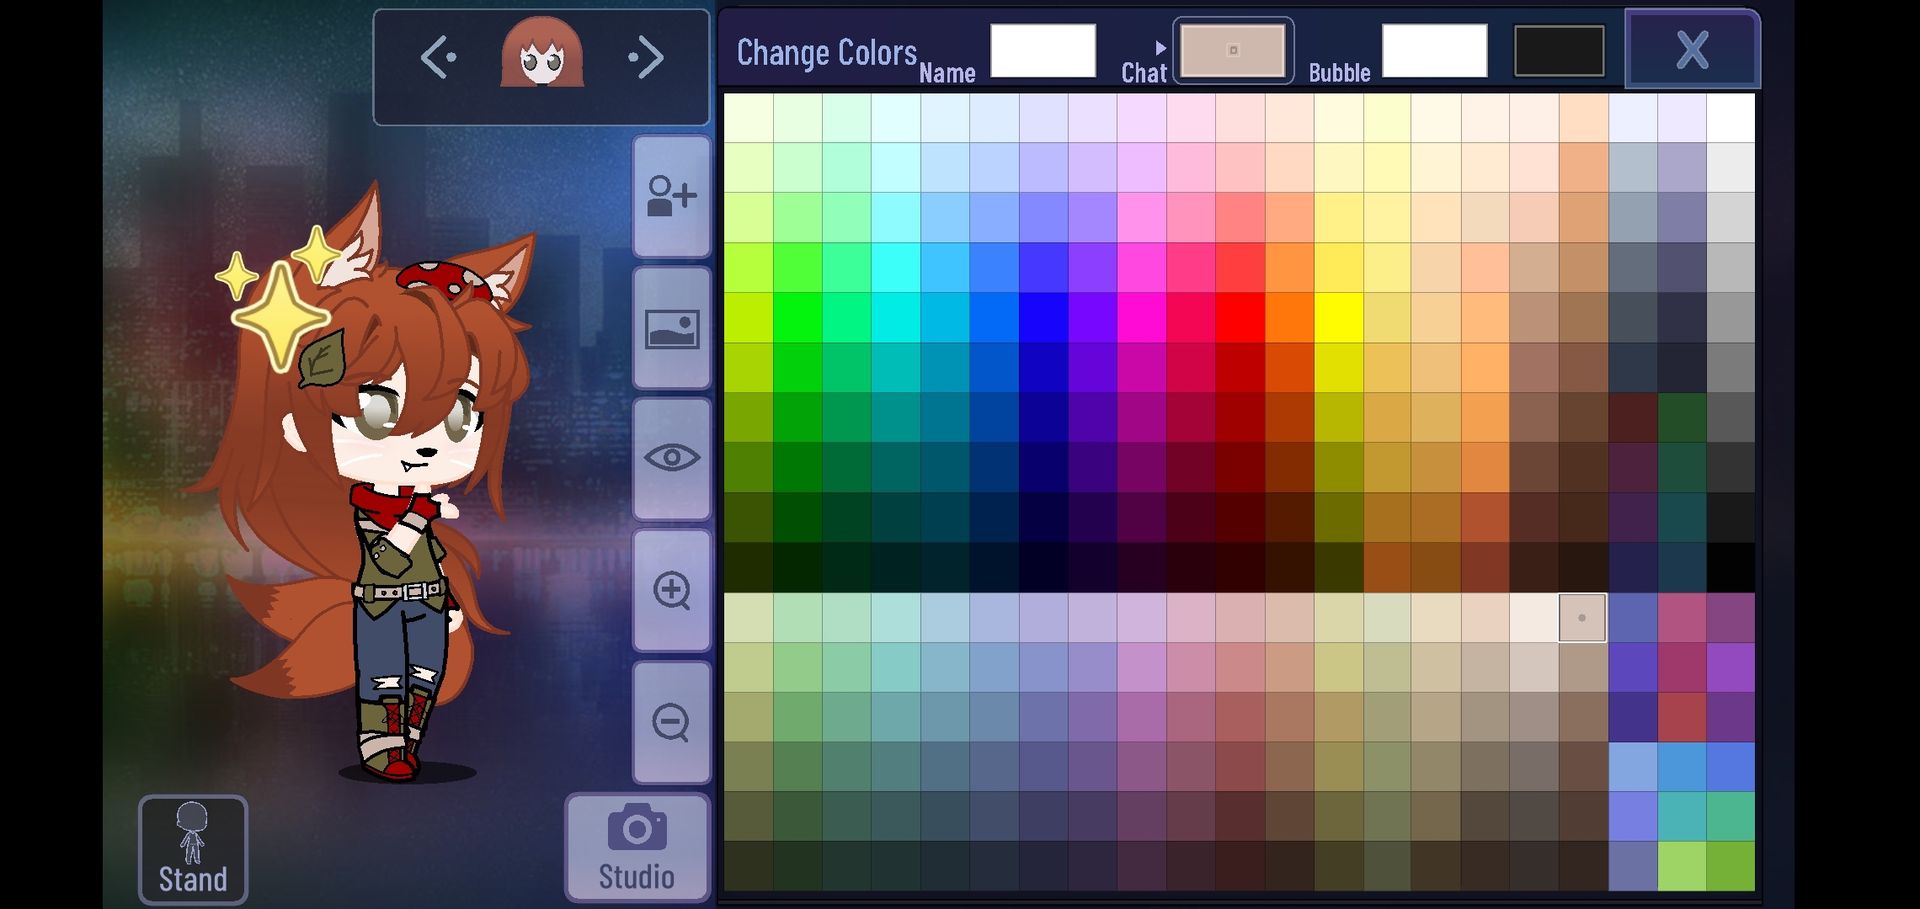Pick the pure bright yellow swatch
This screenshot has height=909, width=1920.
pyautogui.click(x=1338, y=318)
